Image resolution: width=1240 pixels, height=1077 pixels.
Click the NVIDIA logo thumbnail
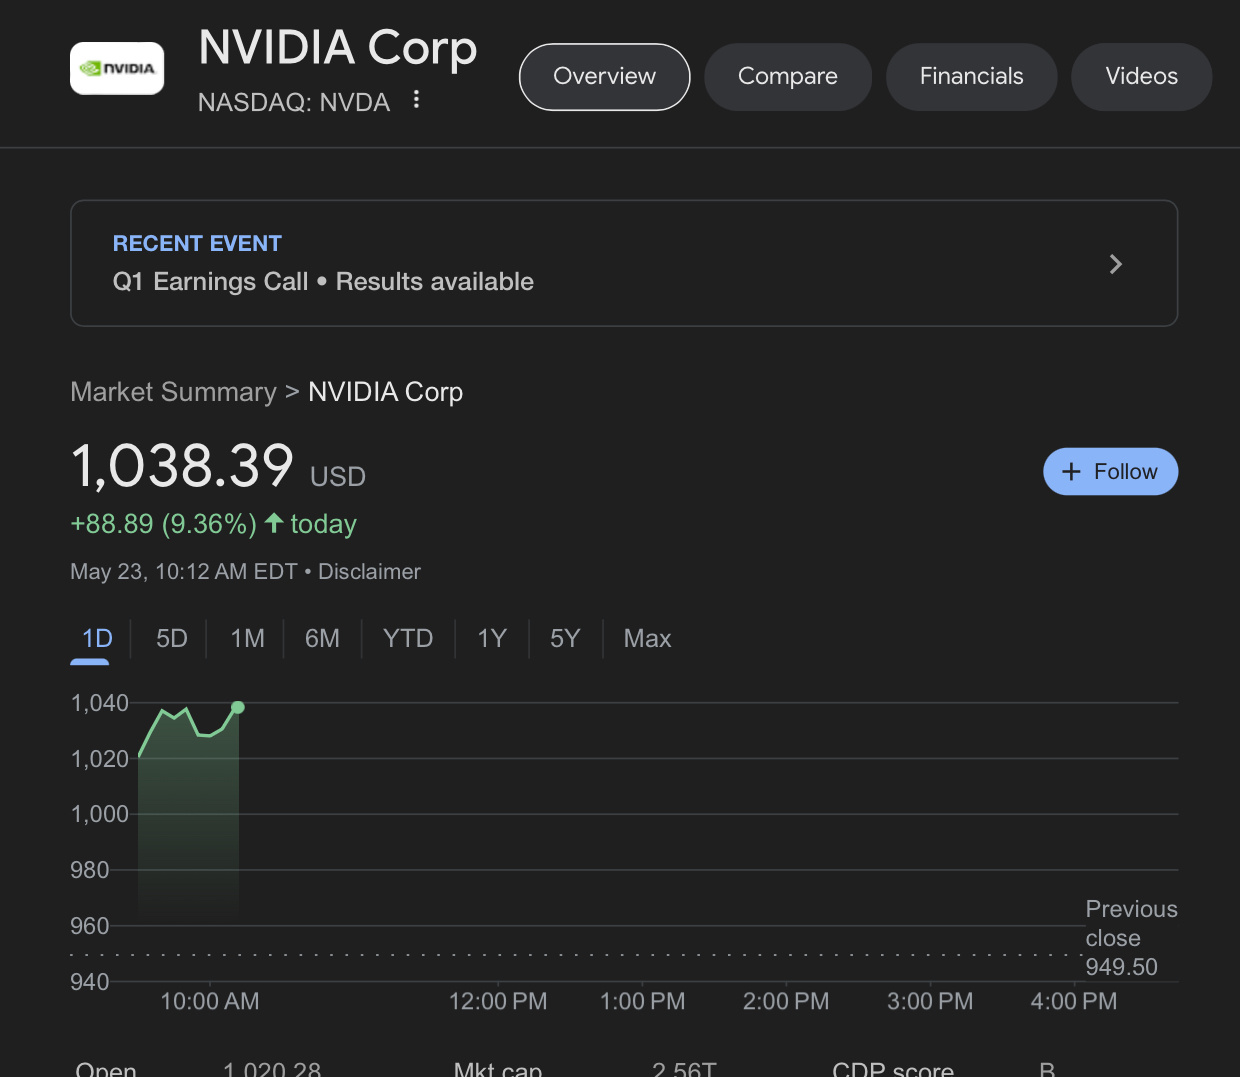[x=117, y=69]
